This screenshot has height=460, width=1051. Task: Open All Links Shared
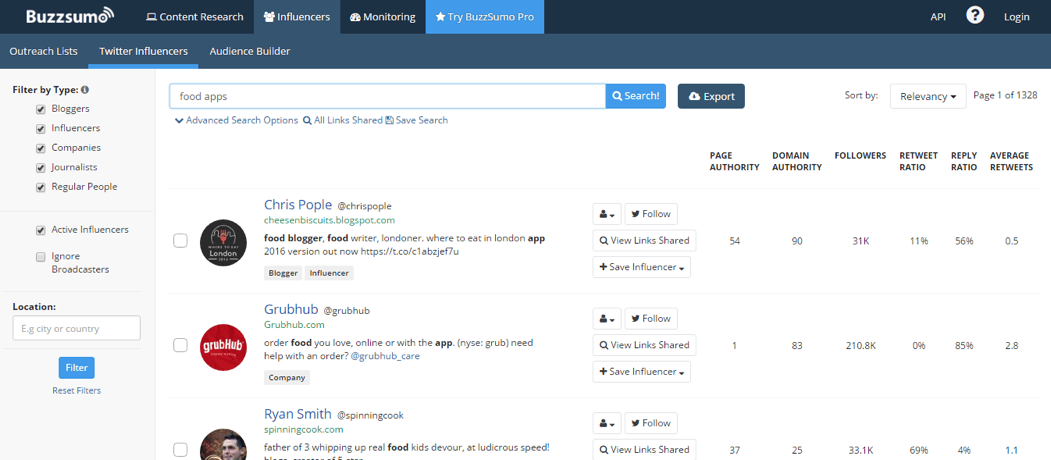click(x=343, y=120)
